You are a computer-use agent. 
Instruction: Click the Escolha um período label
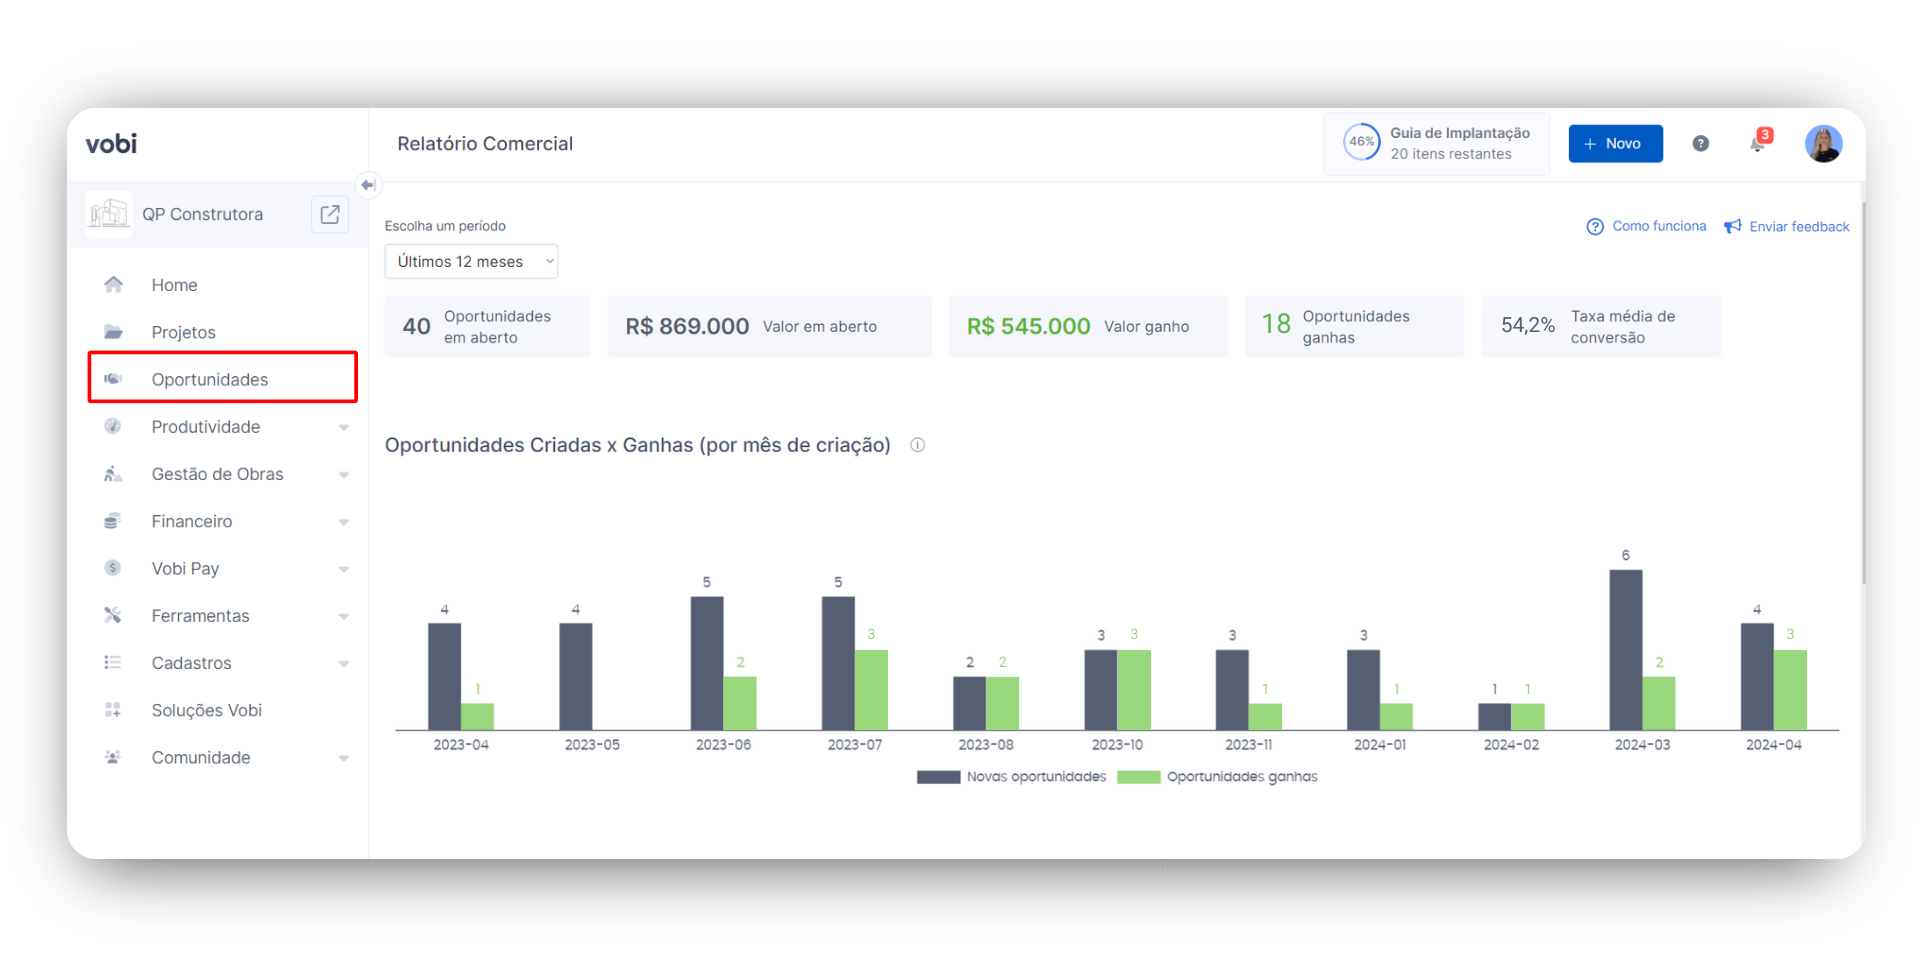(x=445, y=226)
